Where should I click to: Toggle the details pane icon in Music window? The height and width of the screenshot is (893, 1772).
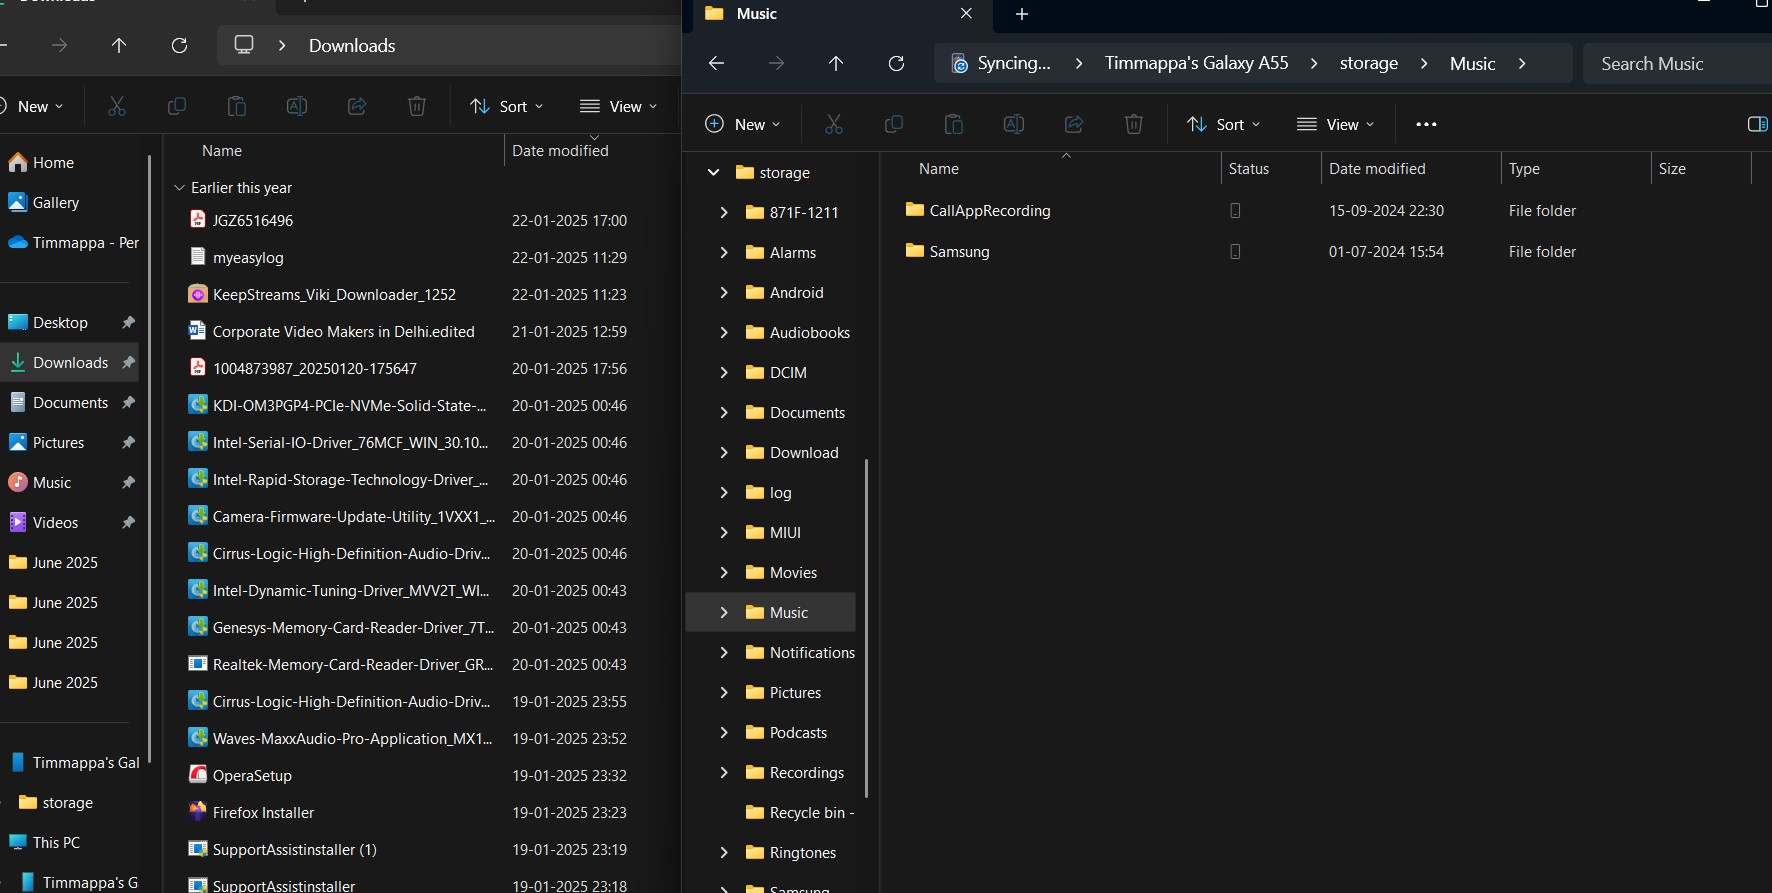[1757, 124]
